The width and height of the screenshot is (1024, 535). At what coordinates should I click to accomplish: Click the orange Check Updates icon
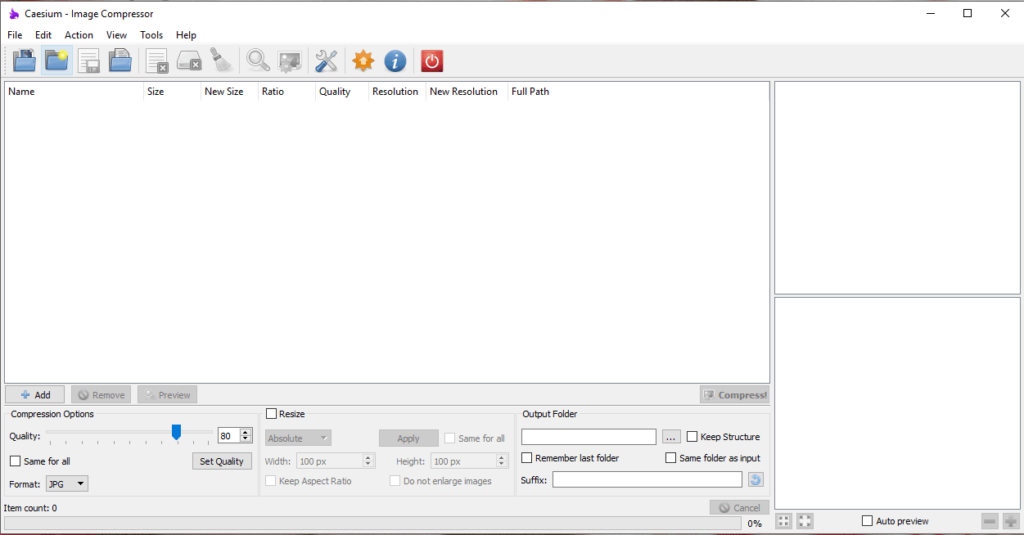[363, 61]
